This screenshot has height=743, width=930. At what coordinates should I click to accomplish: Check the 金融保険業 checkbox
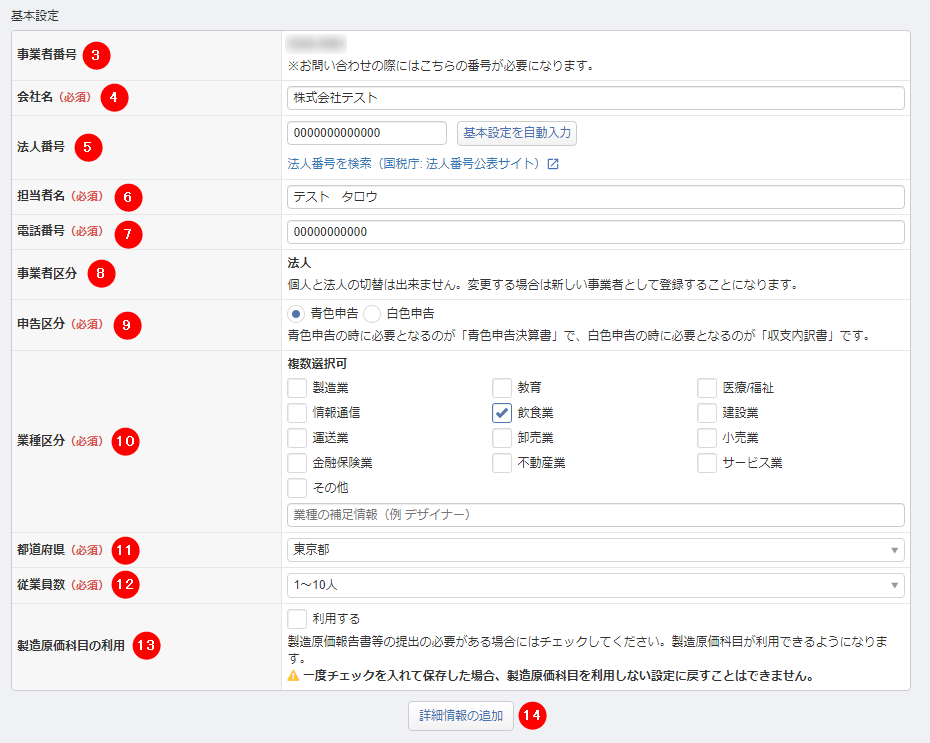[x=297, y=463]
